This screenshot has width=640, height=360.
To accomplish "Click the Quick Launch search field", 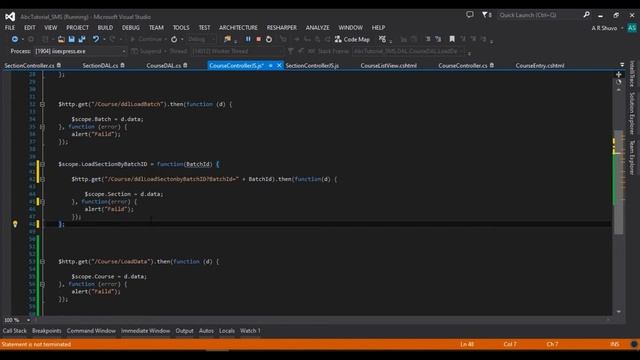I will [540, 15].
